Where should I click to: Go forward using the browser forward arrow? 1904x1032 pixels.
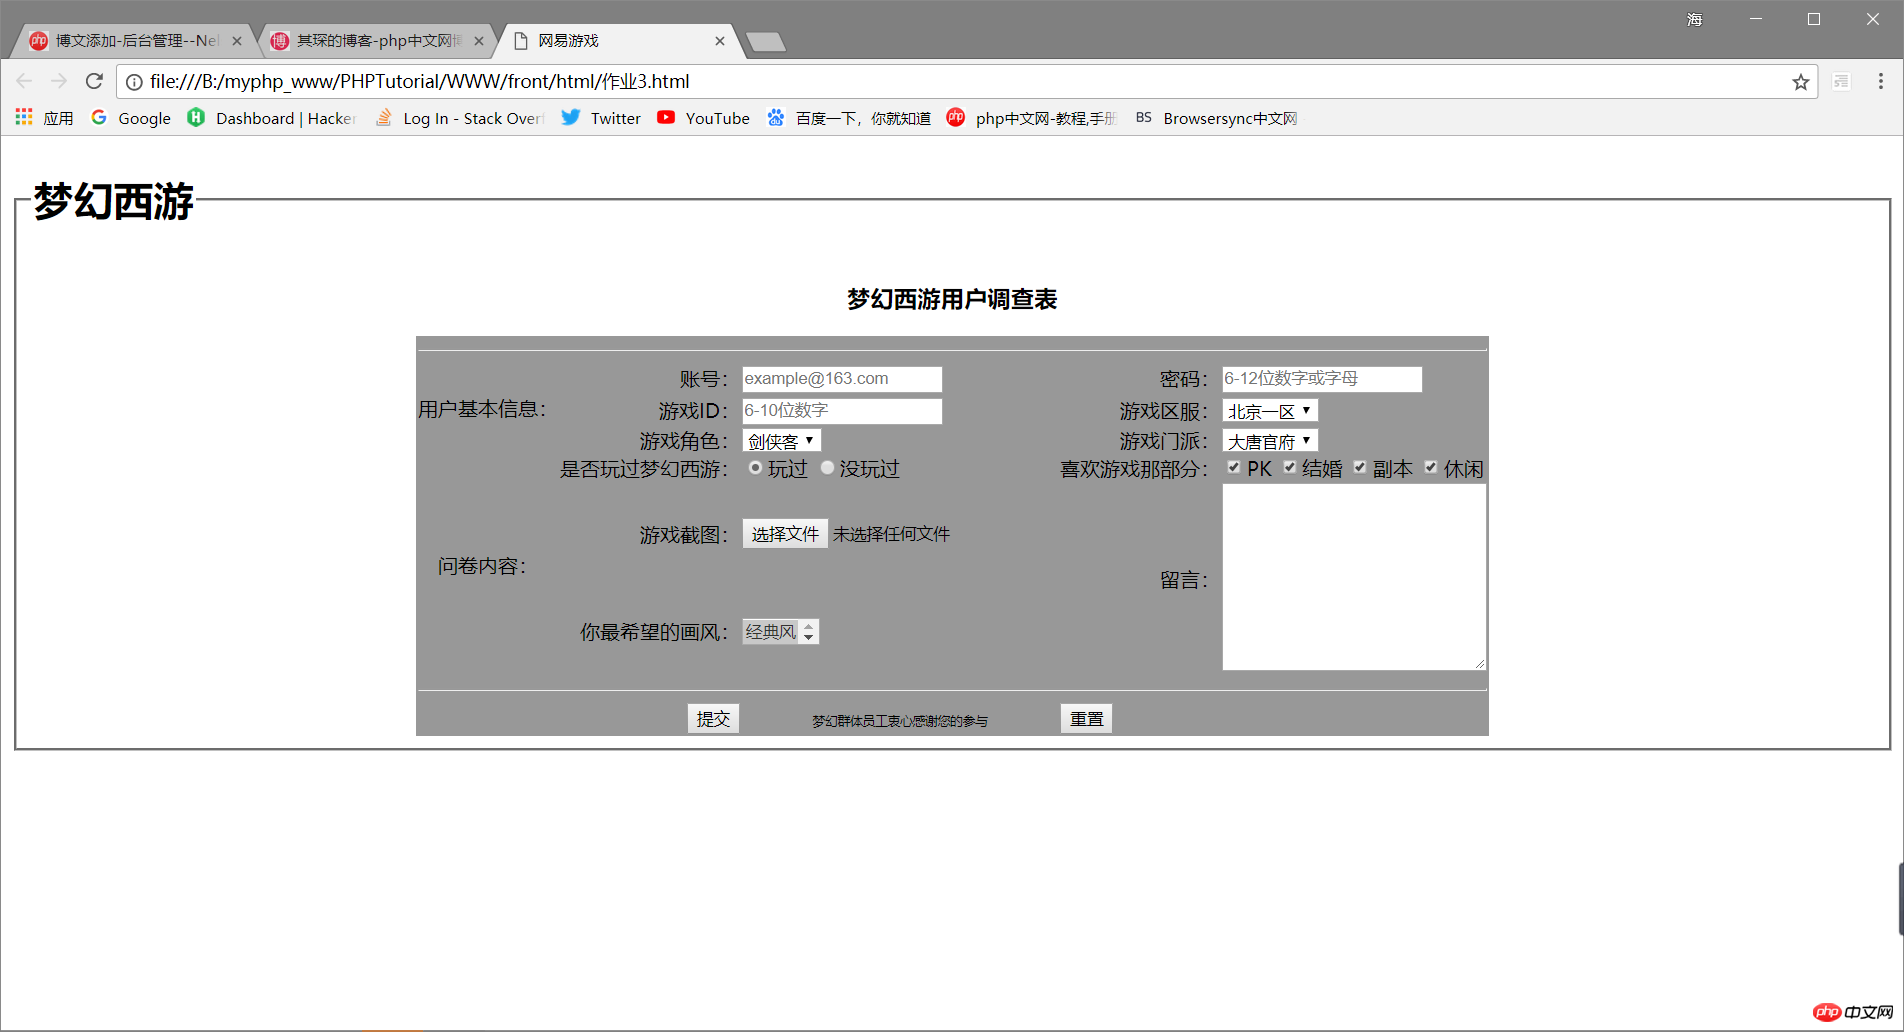click(x=59, y=81)
